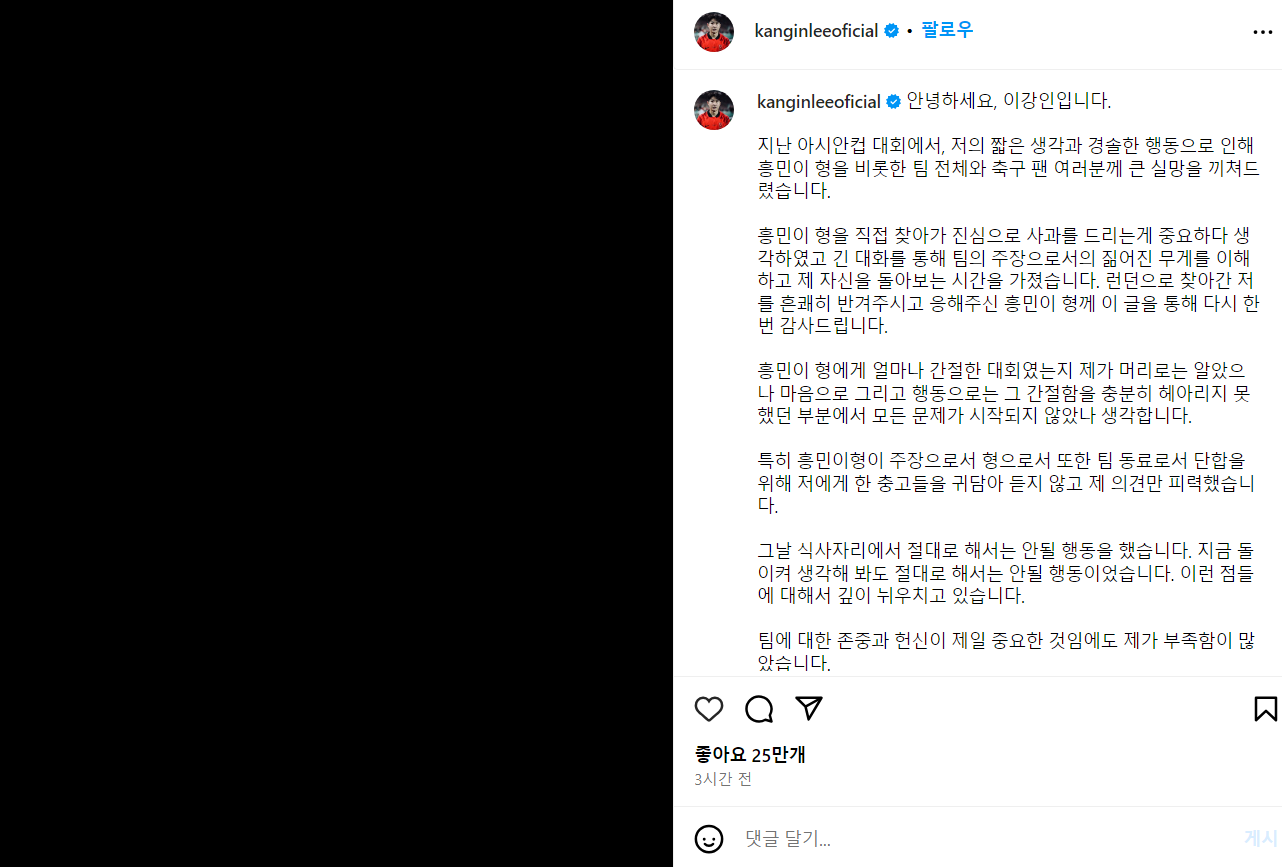Image resolution: width=1282 pixels, height=867 pixels.
Task: View who liked via 좋아요 25만개
Action: (x=750, y=755)
